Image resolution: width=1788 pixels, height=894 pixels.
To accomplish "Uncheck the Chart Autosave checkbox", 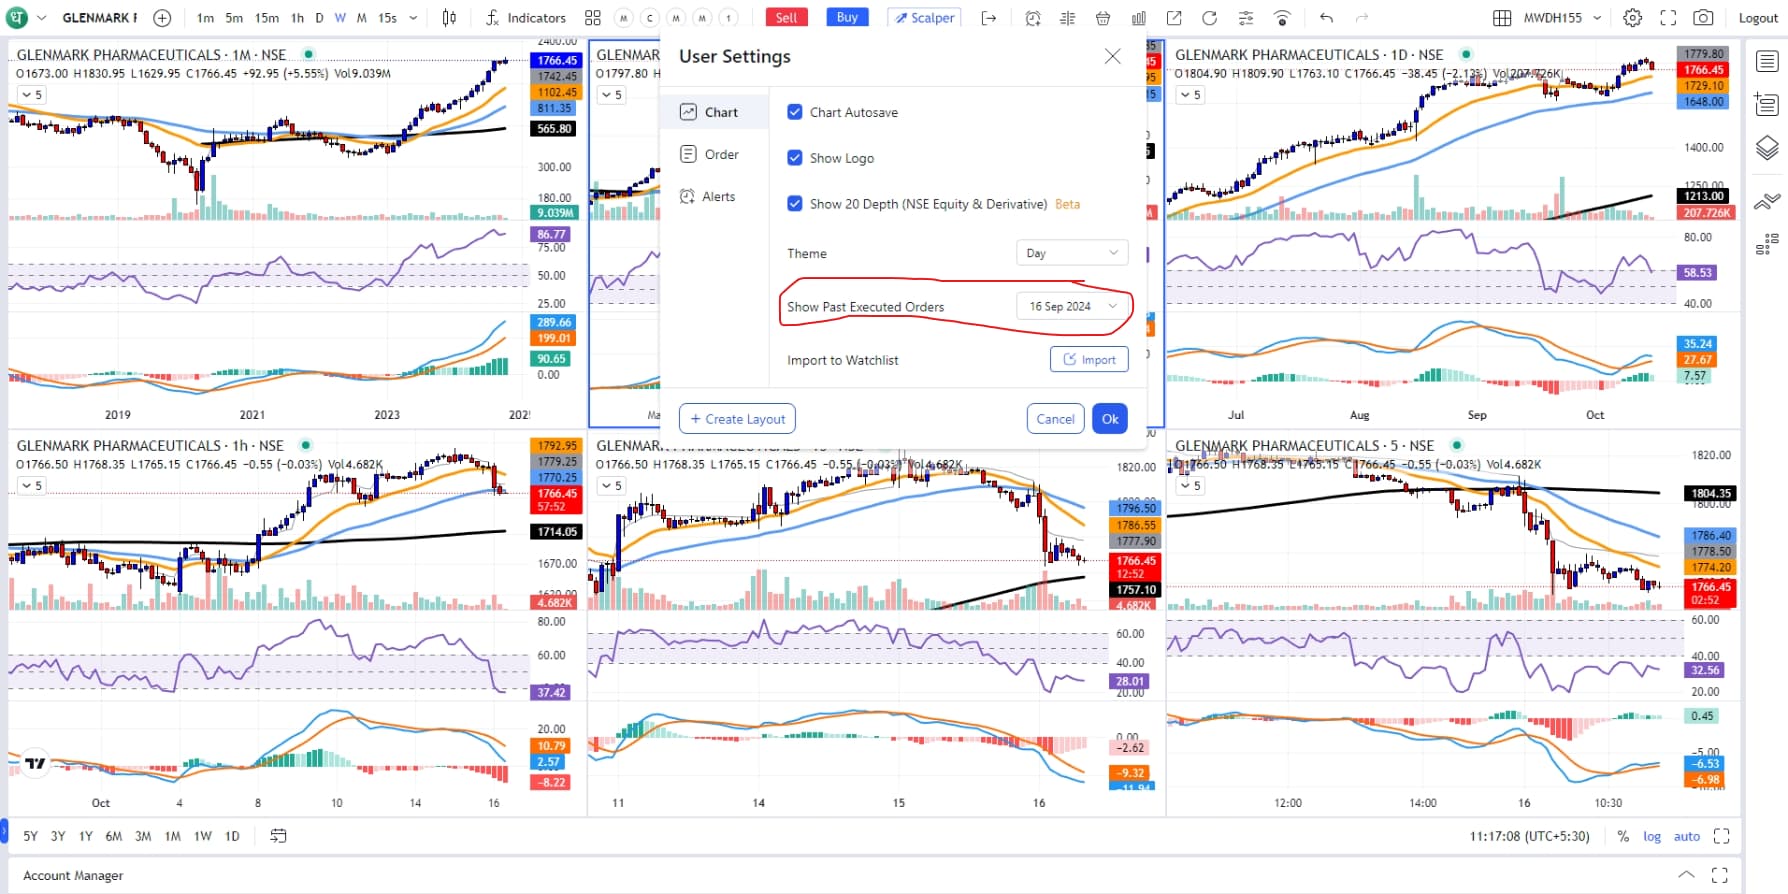I will point(795,112).
